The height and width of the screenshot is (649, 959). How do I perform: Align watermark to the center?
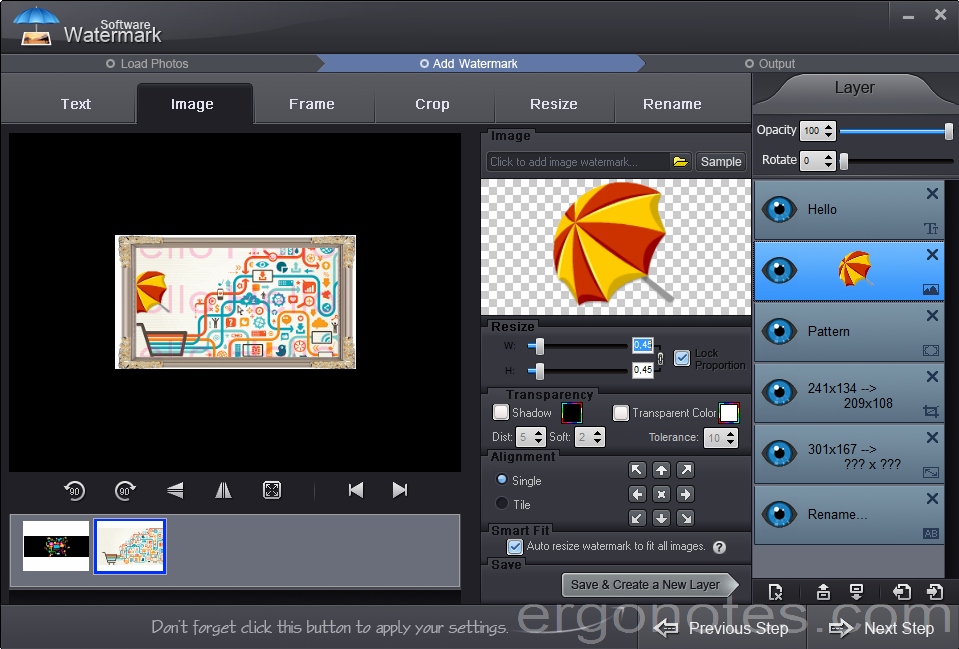[661, 494]
